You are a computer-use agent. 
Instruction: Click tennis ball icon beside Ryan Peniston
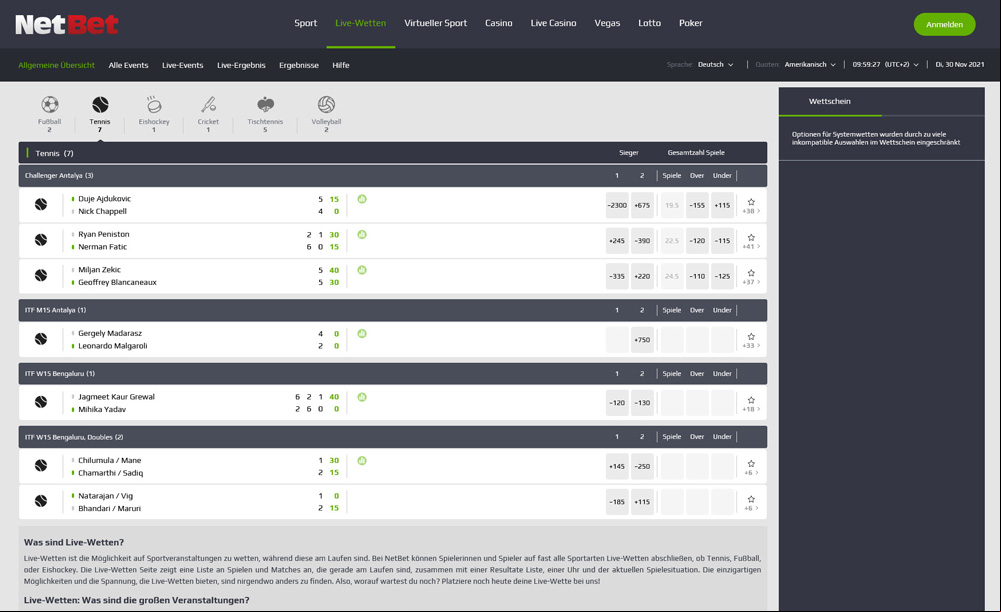point(41,240)
